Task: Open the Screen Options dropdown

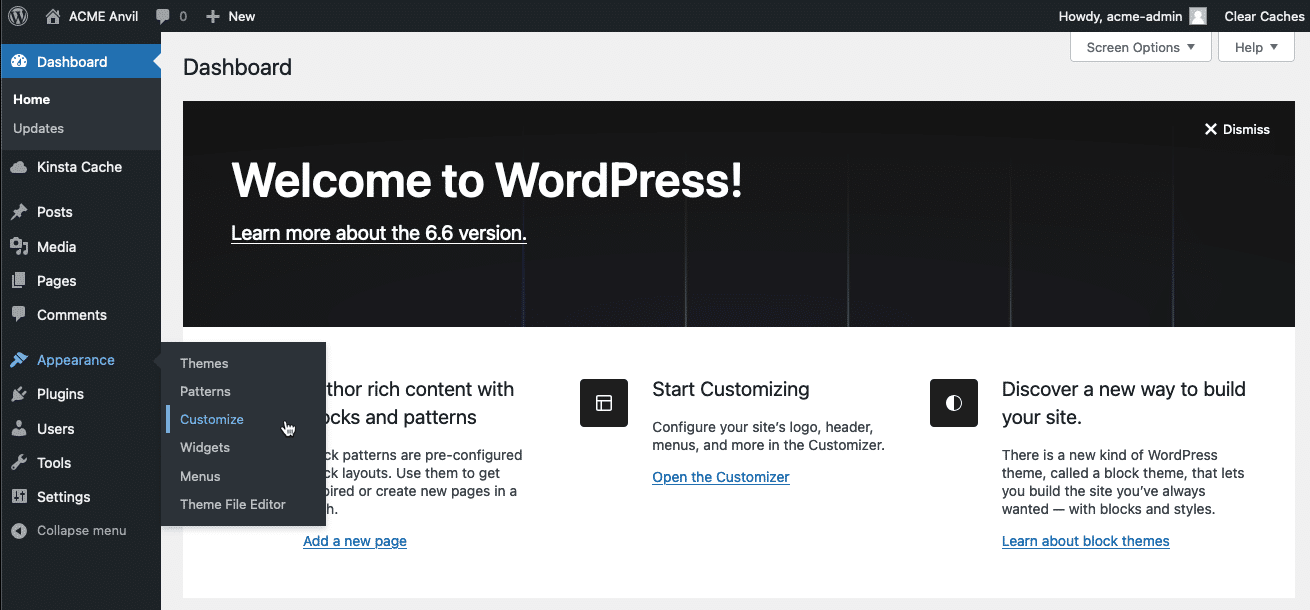Action: 1140,47
